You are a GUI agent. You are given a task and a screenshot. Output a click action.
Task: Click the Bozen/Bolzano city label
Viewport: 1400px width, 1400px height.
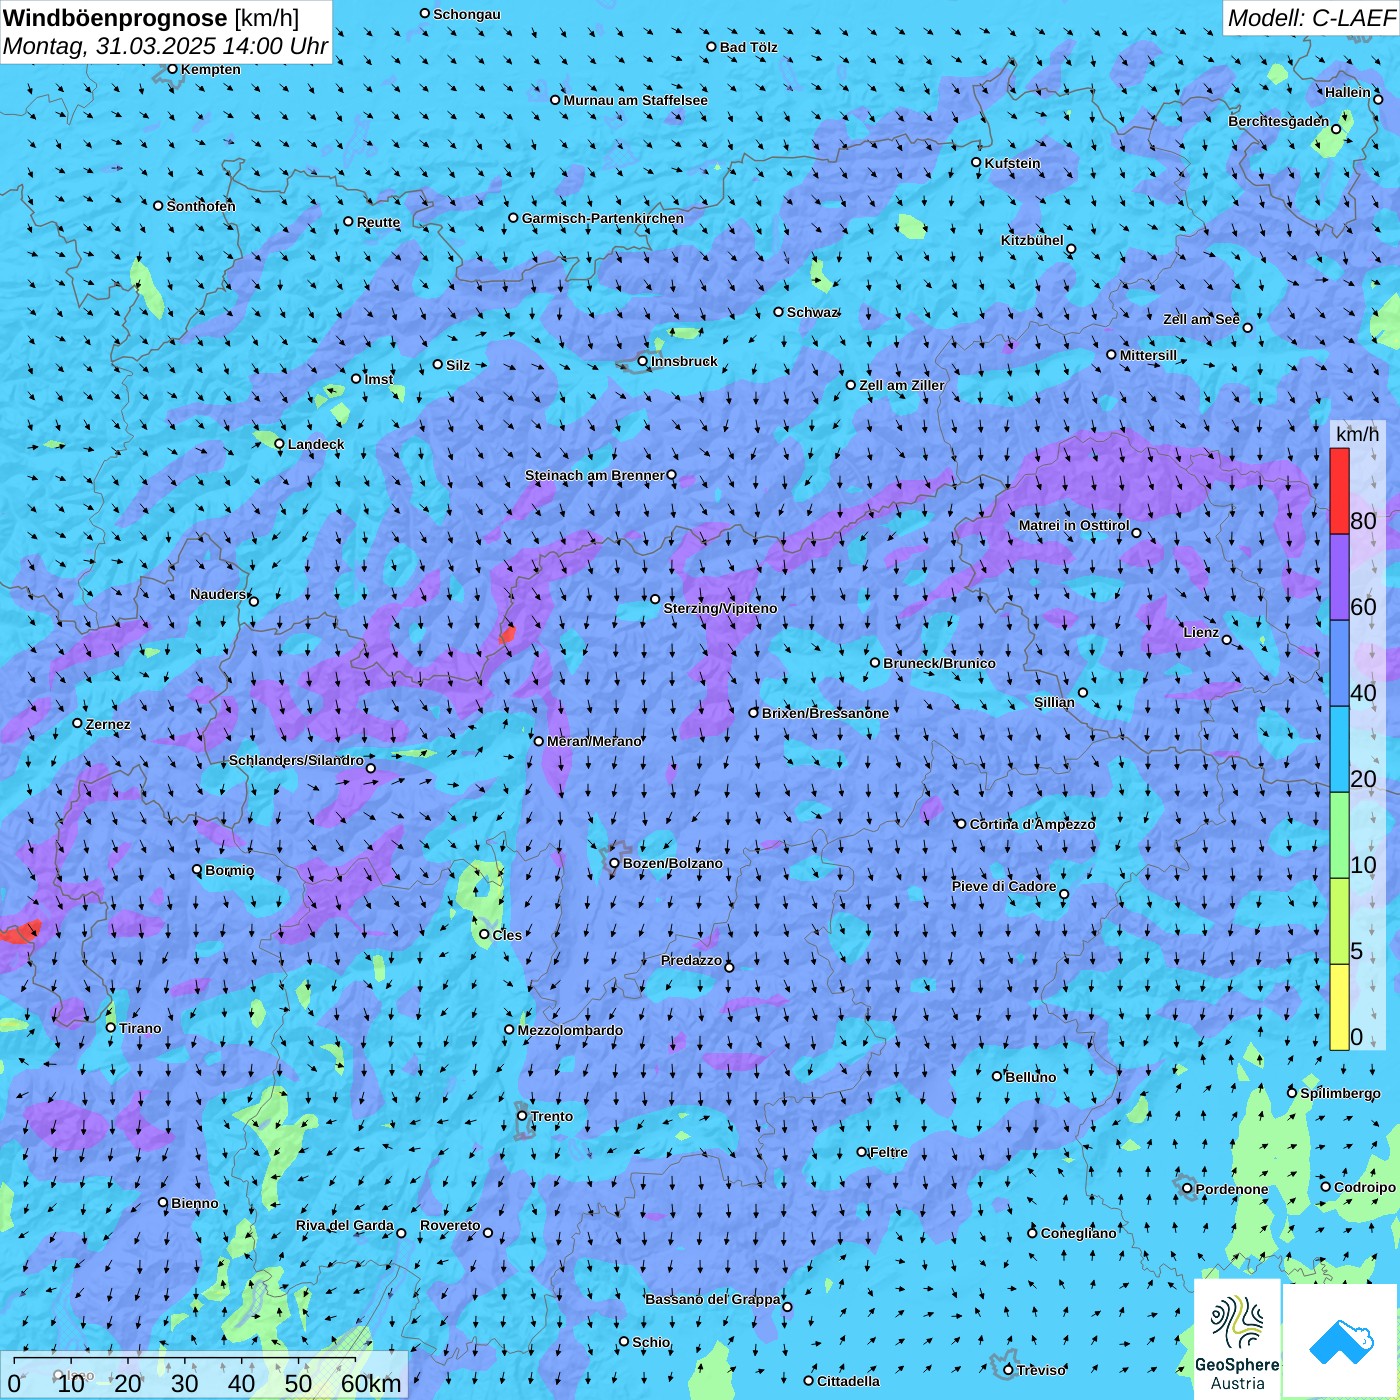click(672, 863)
